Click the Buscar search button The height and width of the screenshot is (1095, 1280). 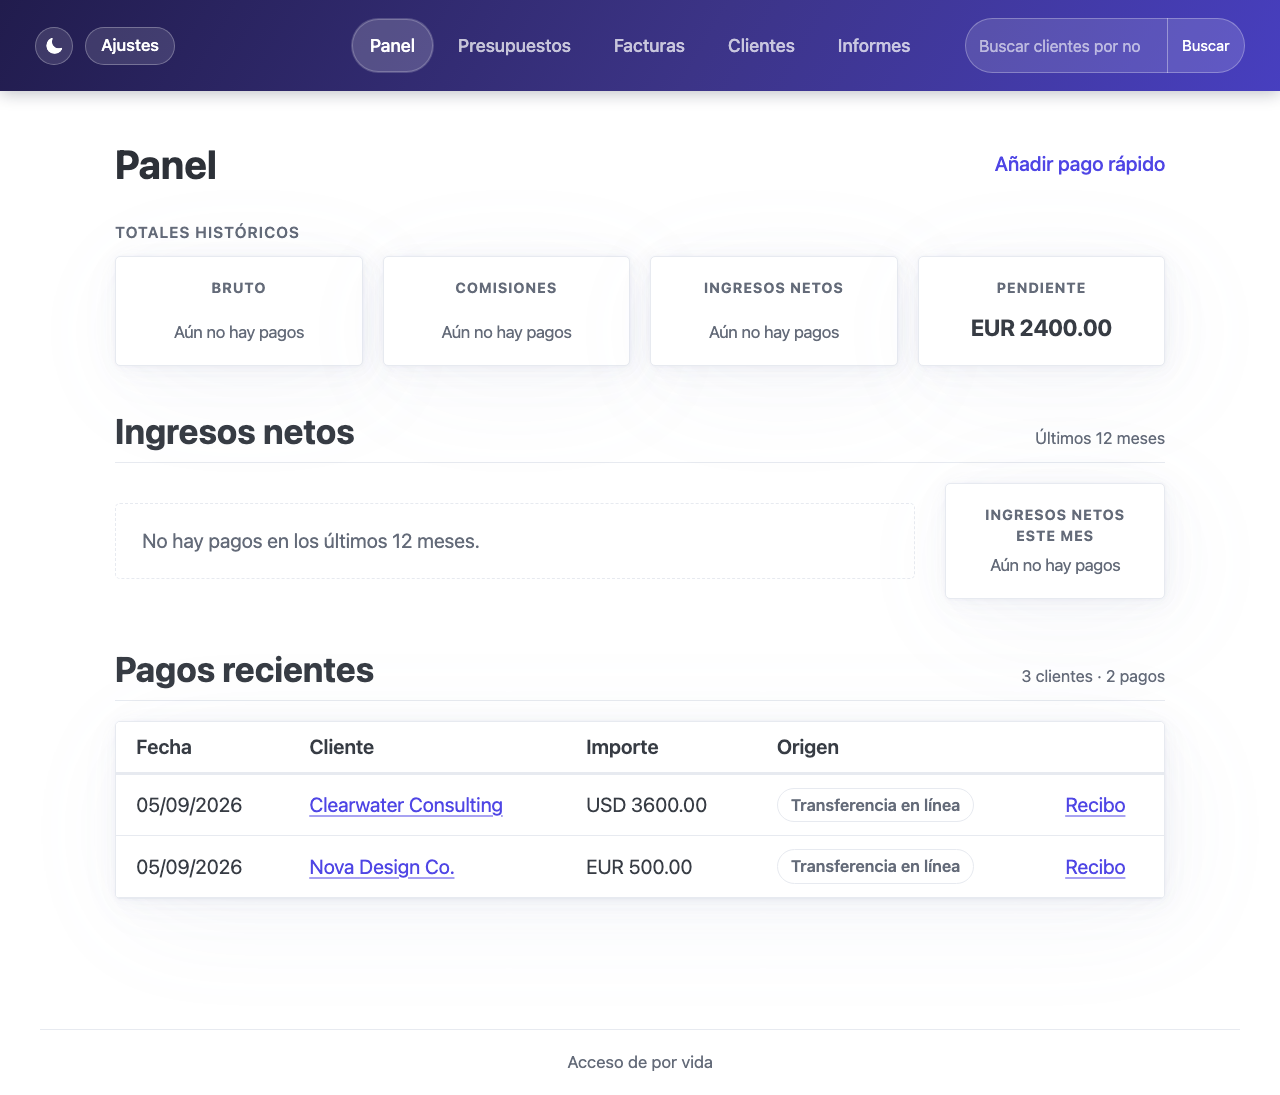(x=1206, y=46)
